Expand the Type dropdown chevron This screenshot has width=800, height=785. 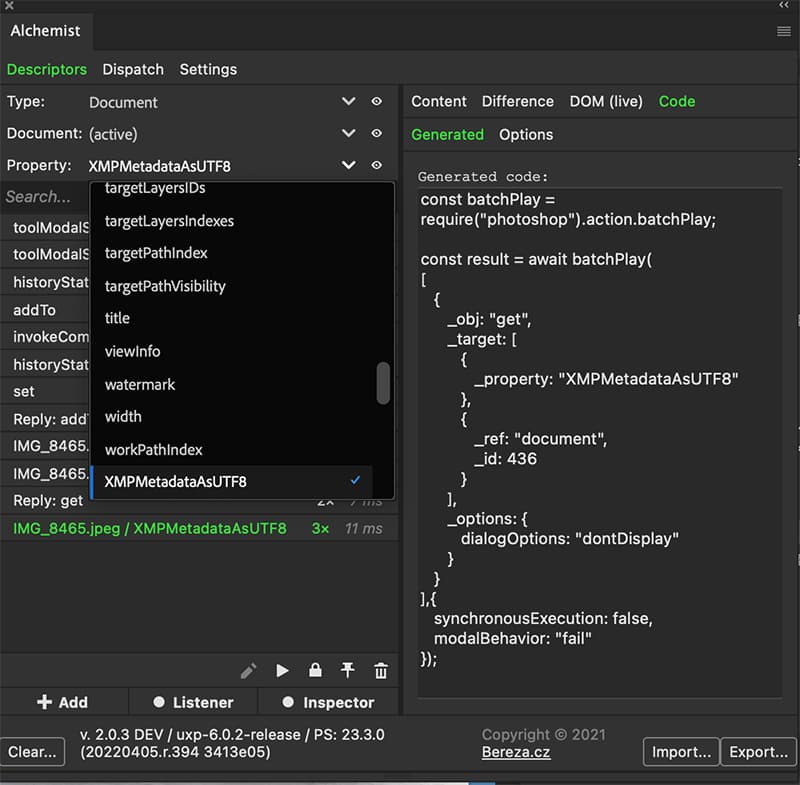(x=348, y=102)
